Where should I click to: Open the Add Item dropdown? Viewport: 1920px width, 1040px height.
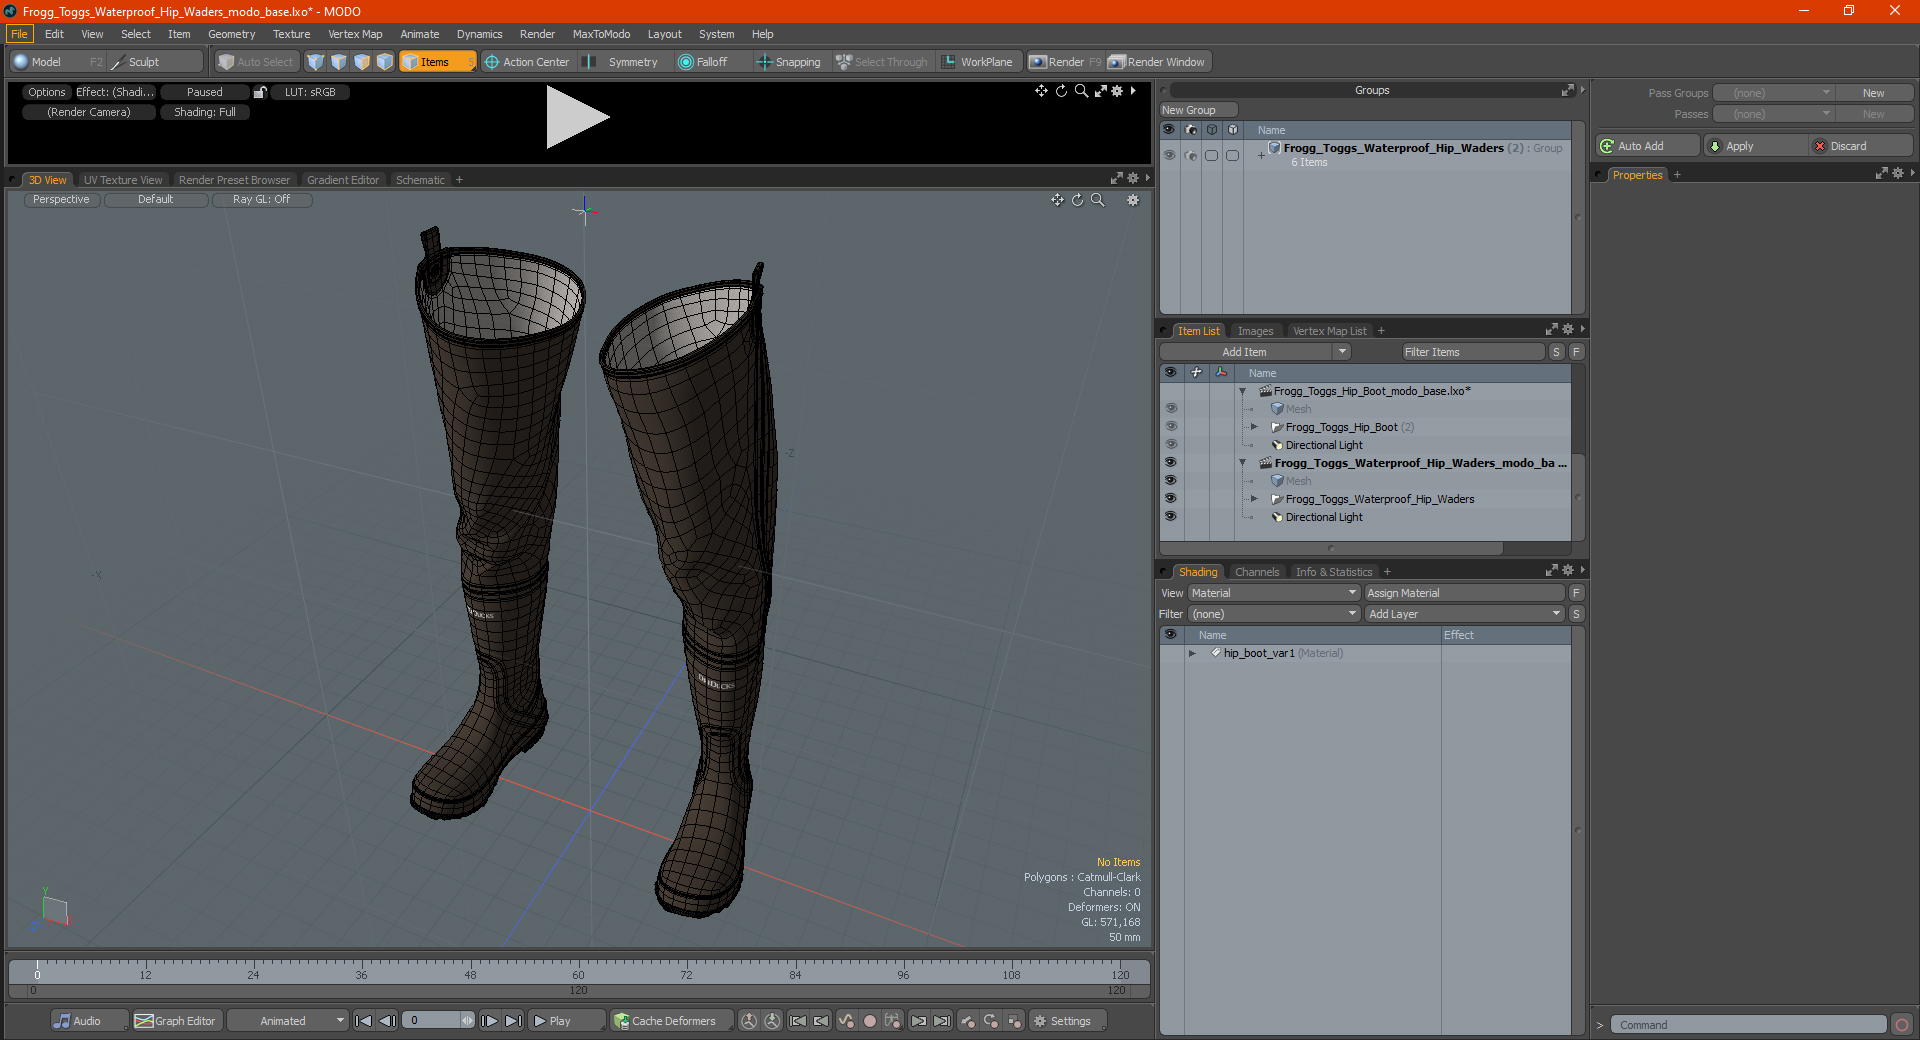click(x=1256, y=352)
